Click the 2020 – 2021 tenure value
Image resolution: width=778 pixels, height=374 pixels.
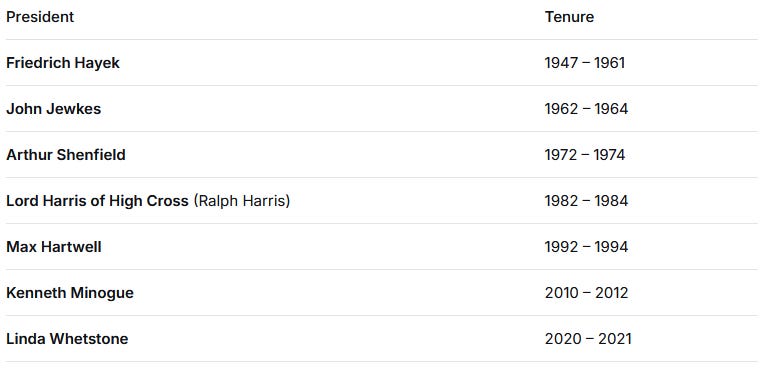[x=588, y=339]
